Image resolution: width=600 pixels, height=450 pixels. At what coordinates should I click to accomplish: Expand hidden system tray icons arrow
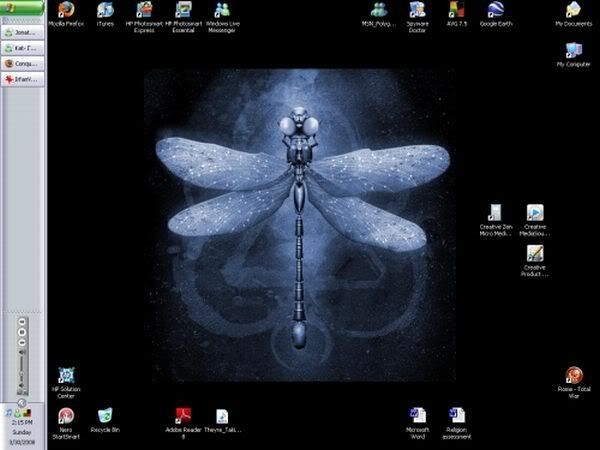point(22,402)
